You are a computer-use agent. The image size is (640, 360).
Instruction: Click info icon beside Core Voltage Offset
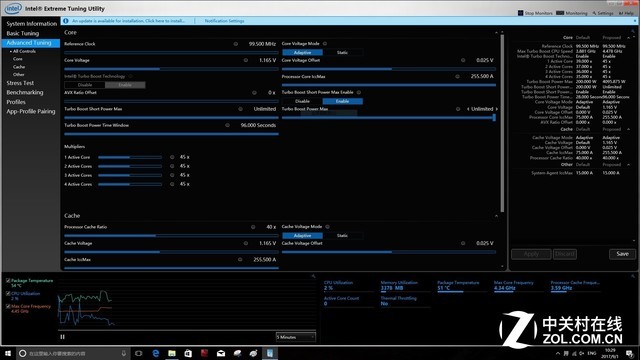click(463, 60)
